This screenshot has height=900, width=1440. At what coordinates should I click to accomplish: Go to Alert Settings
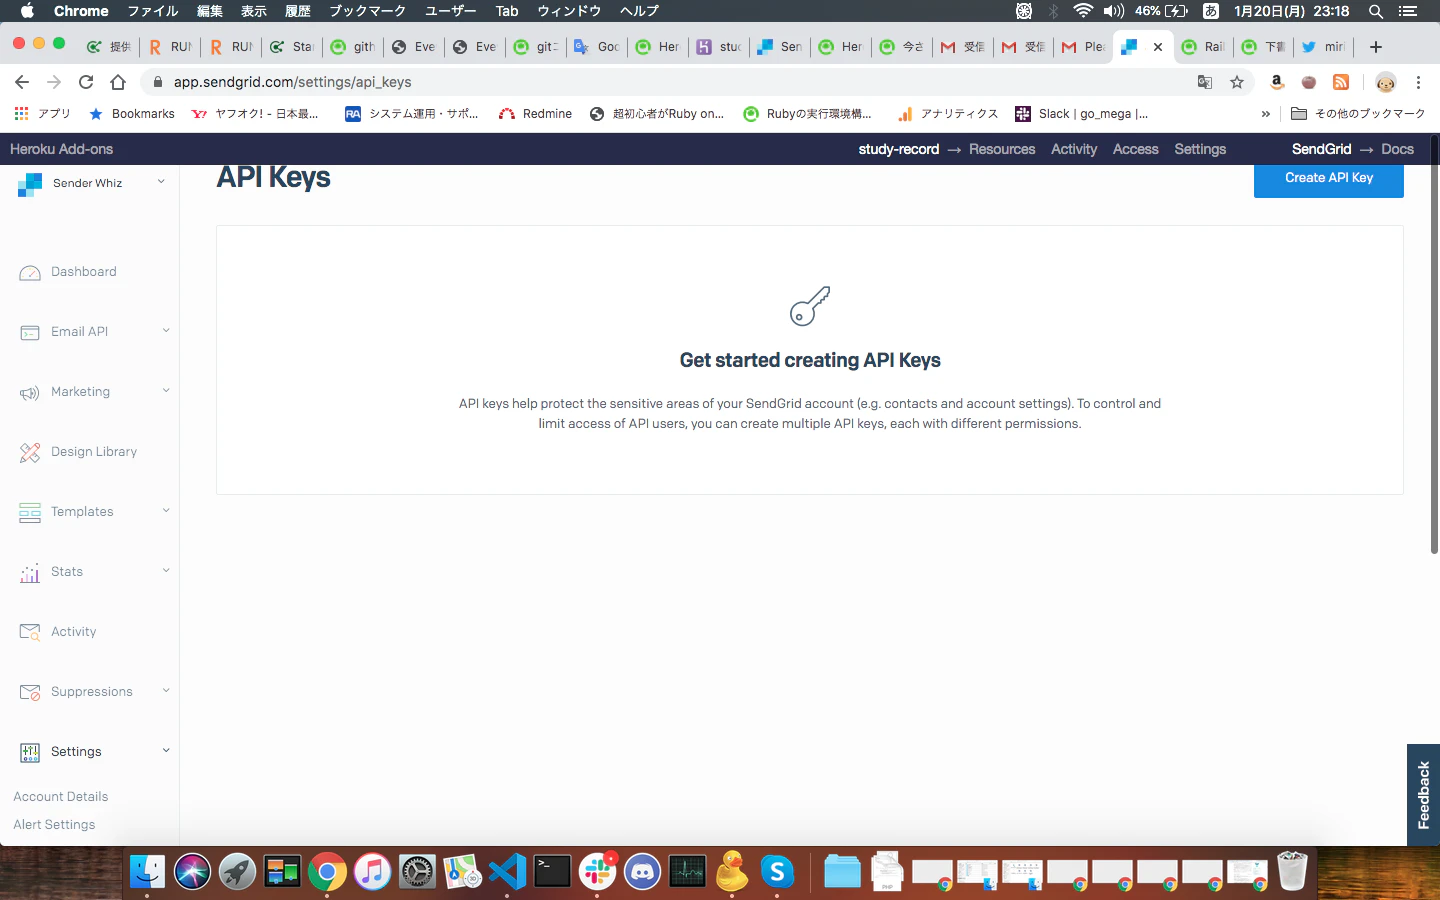(x=54, y=825)
